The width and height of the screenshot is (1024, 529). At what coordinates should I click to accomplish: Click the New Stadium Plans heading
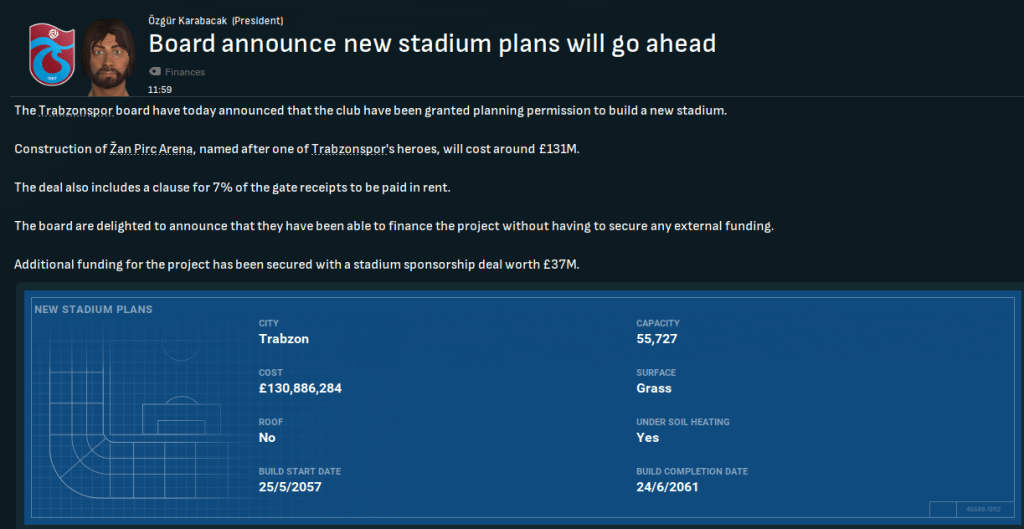(93, 309)
